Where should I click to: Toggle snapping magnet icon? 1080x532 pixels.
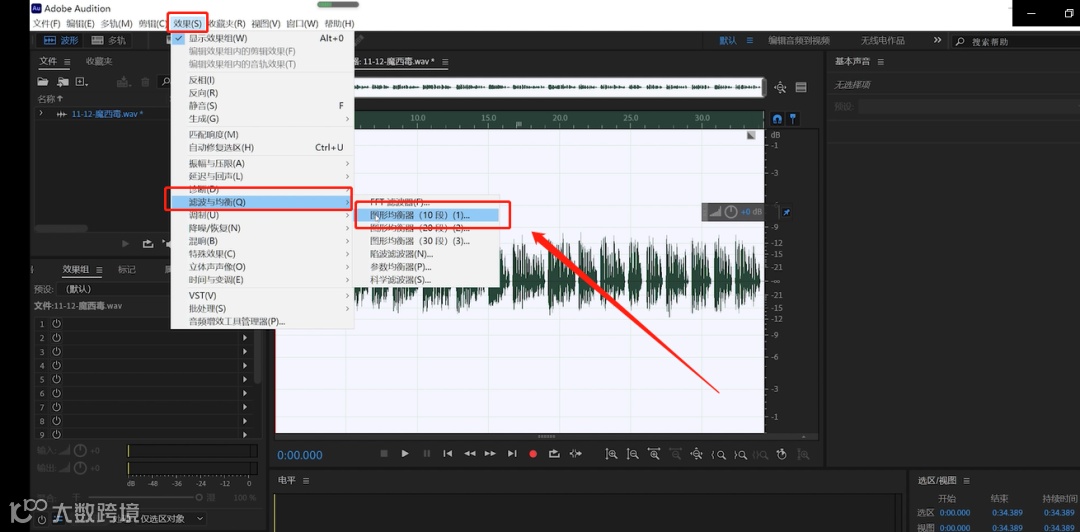[x=778, y=119]
